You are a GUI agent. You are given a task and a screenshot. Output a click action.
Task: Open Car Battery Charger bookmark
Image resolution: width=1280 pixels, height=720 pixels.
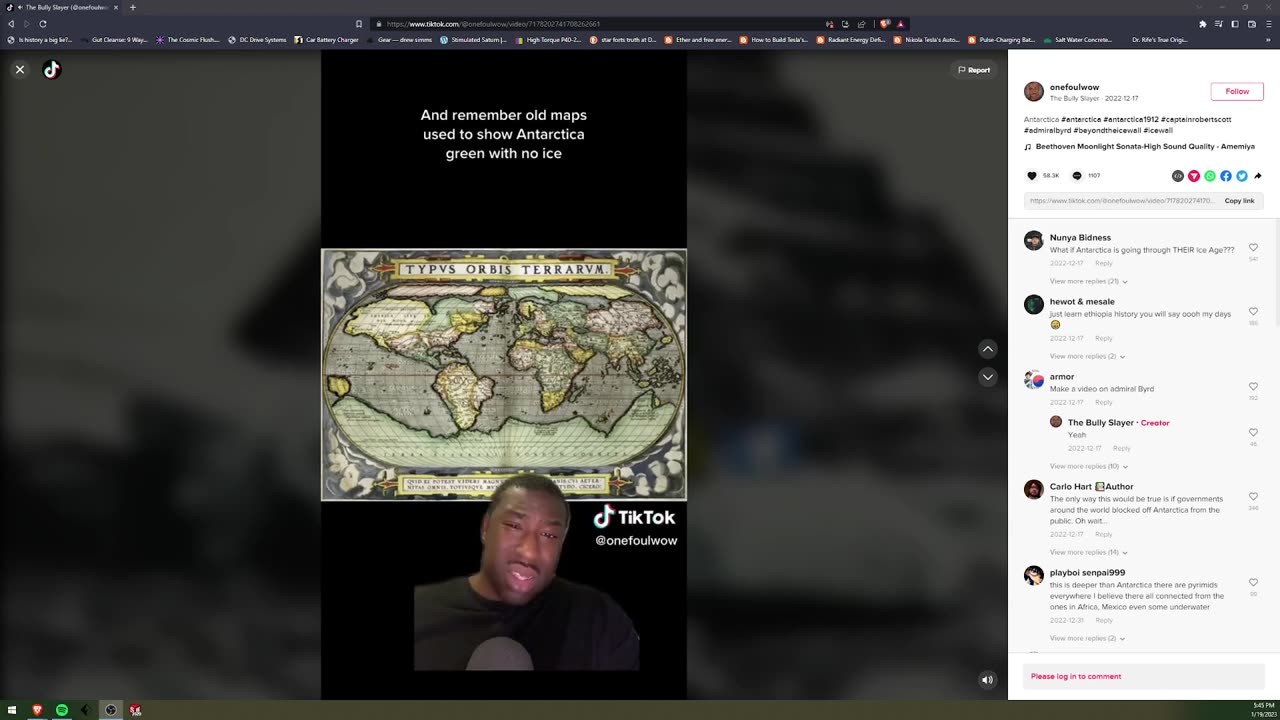pyautogui.click(x=327, y=40)
